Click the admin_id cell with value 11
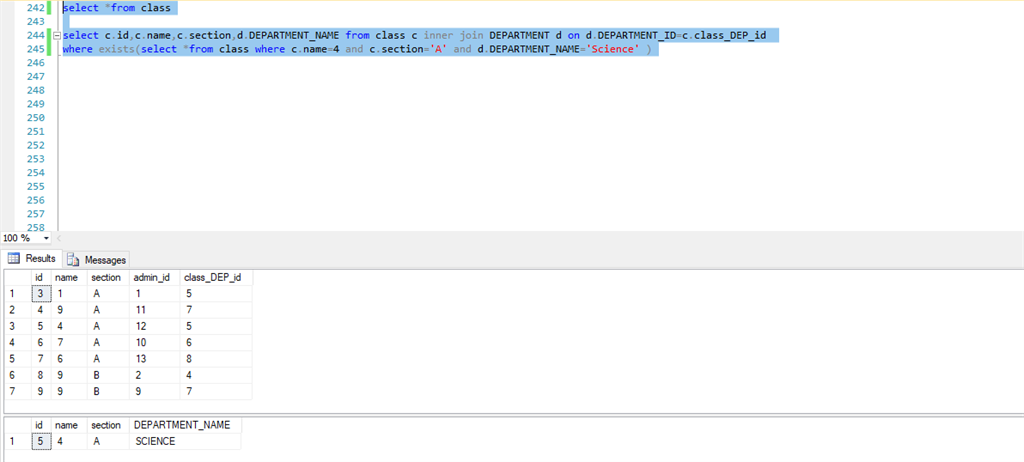This screenshot has width=1024, height=462. click(x=155, y=310)
